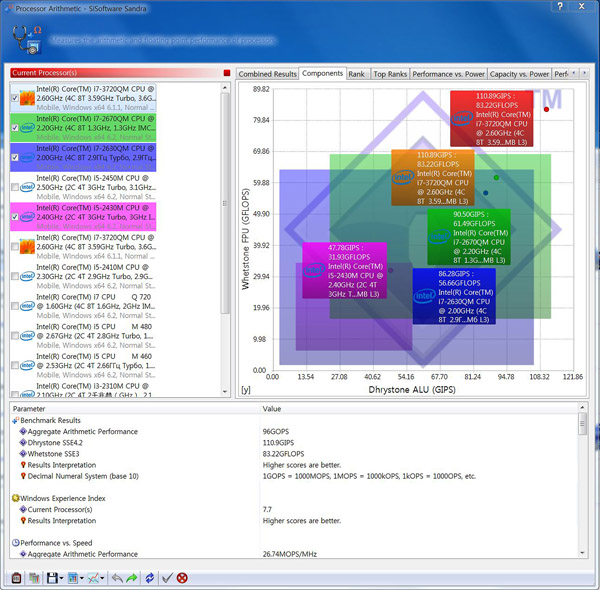Select the Aggregate Arithmetic Performance 96GOPS value

click(x=276, y=432)
